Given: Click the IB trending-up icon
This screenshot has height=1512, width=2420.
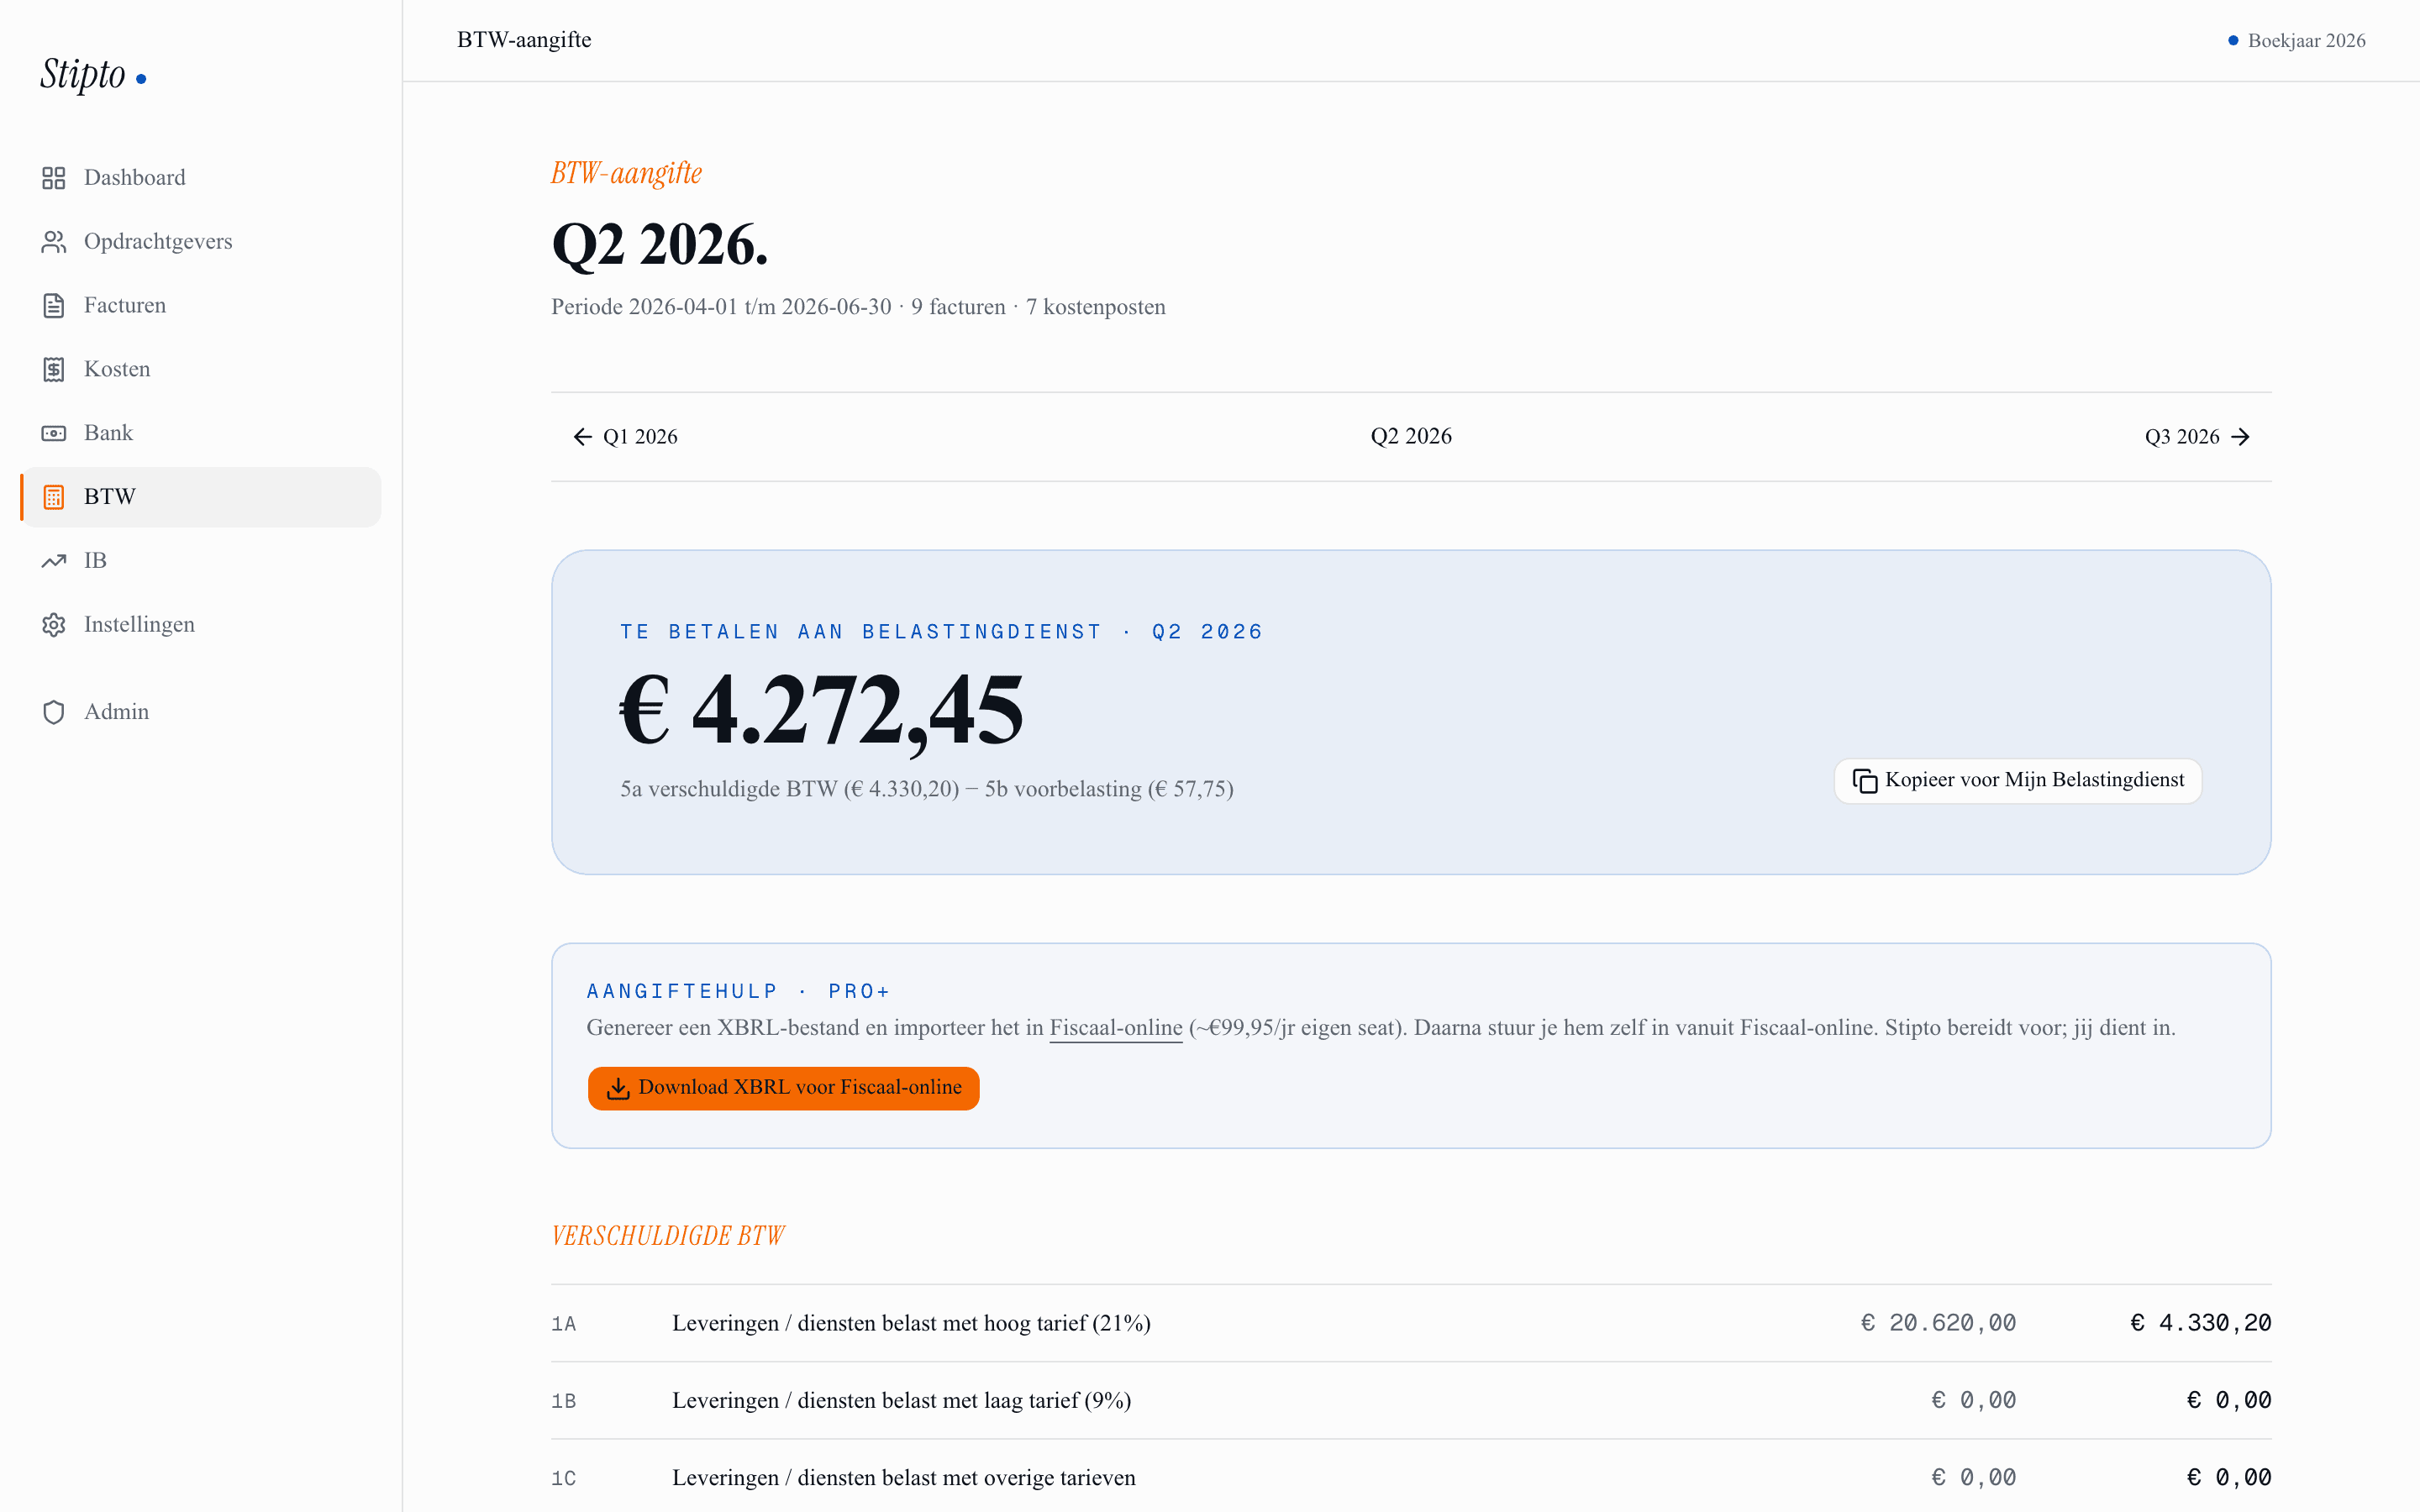Looking at the screenshot, I should [x=54, y=561].
